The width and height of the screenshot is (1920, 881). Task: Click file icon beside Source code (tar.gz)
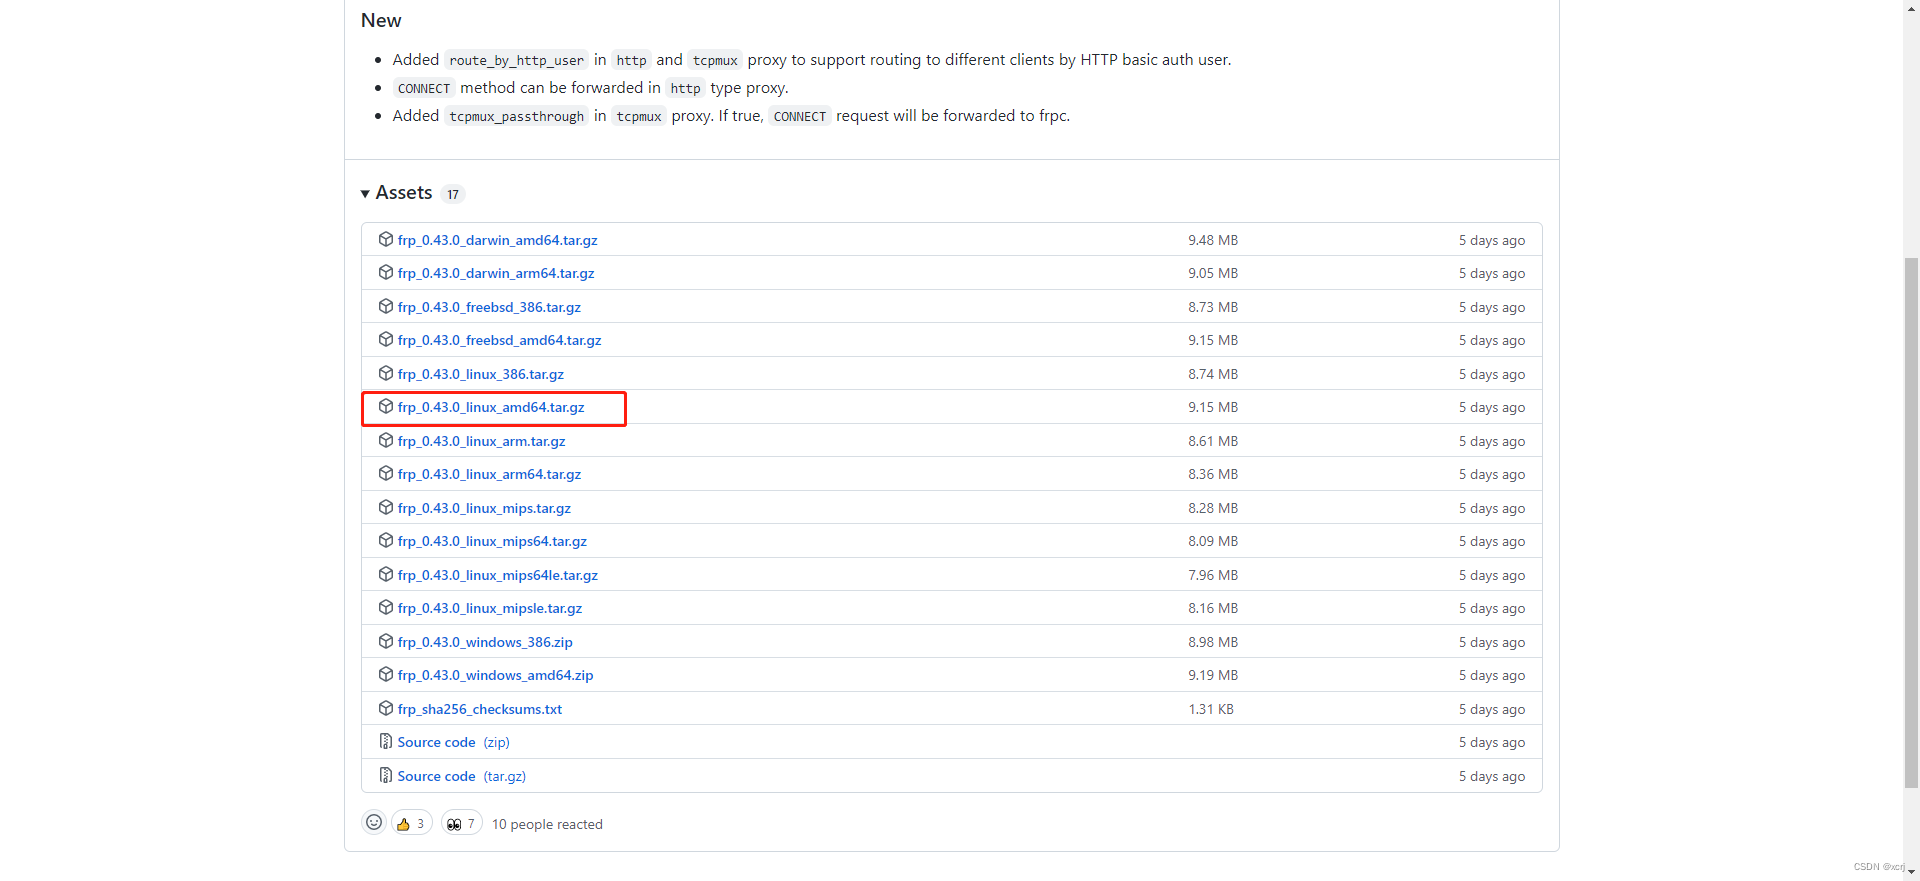pos(386,775)
